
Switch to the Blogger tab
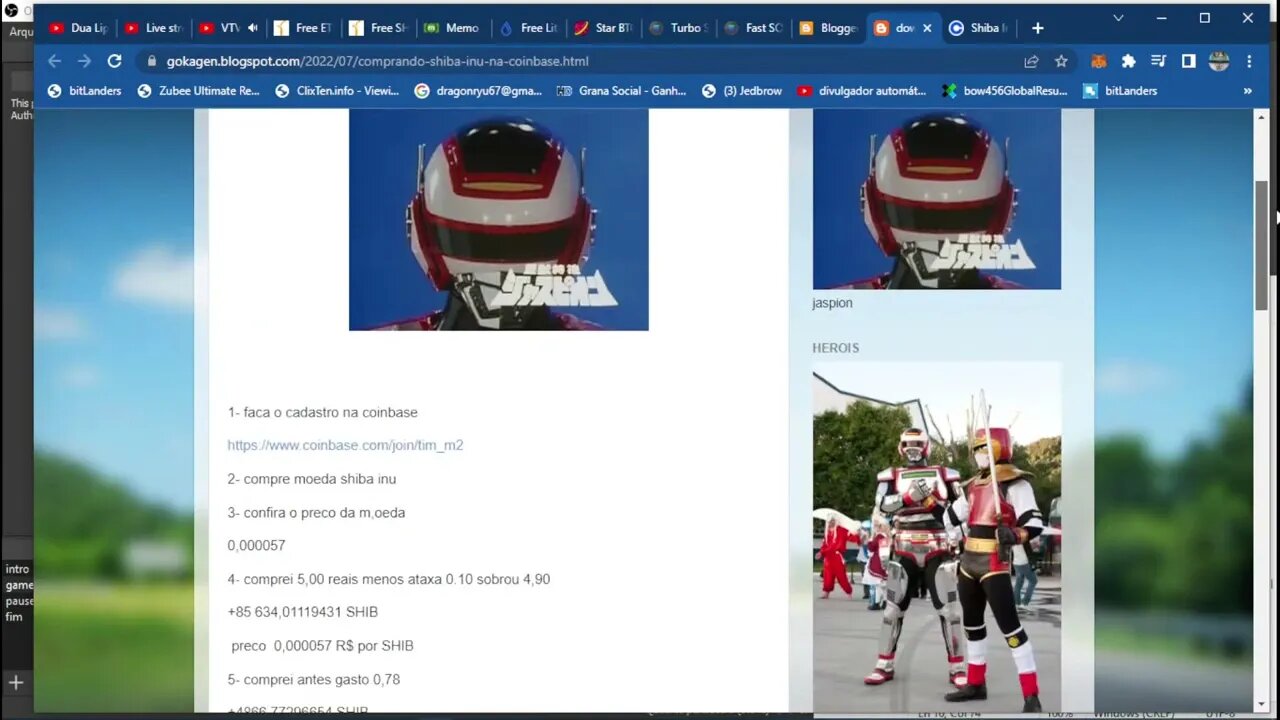[828, 28]
